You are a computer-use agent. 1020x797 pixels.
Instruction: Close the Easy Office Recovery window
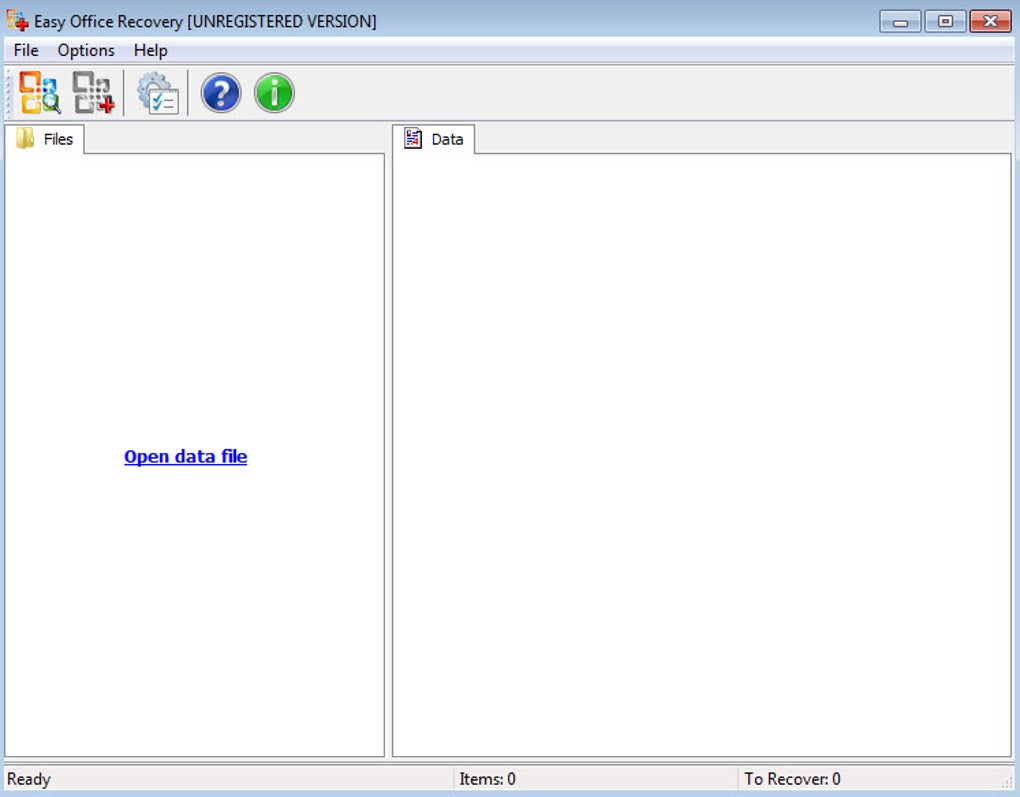click(x=990, y=21)
